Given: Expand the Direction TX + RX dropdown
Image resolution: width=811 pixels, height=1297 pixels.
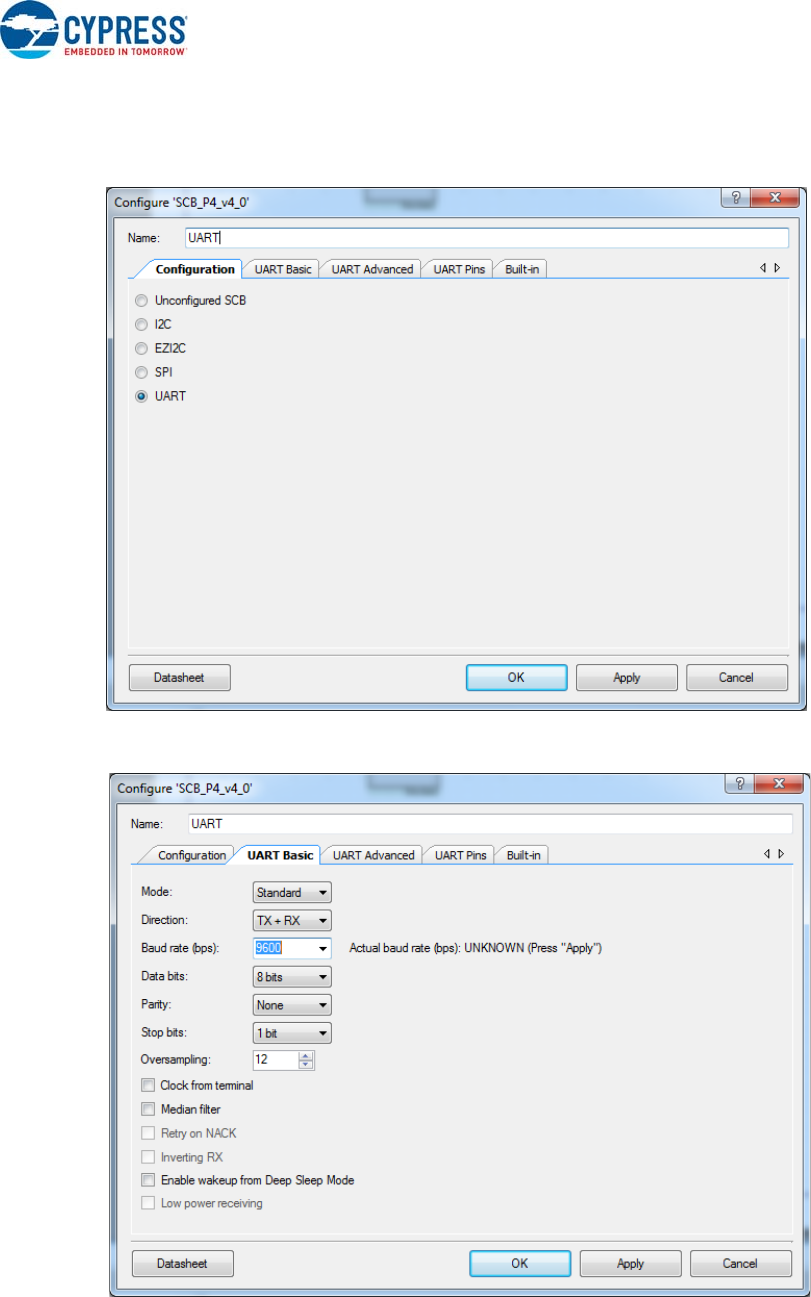Looking at the screenshot, I should tap(292, 921).
